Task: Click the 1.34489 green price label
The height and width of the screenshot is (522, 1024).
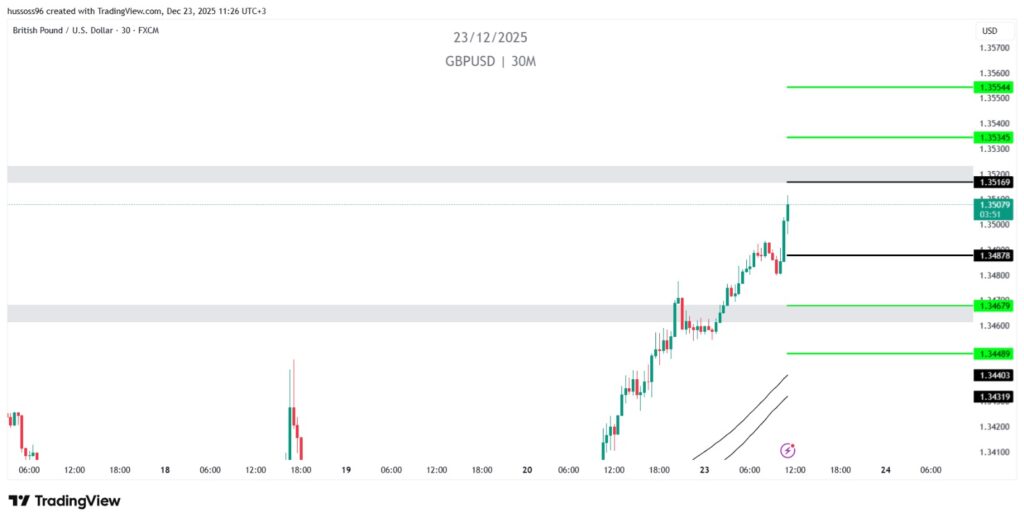Action: click(993, 353)
